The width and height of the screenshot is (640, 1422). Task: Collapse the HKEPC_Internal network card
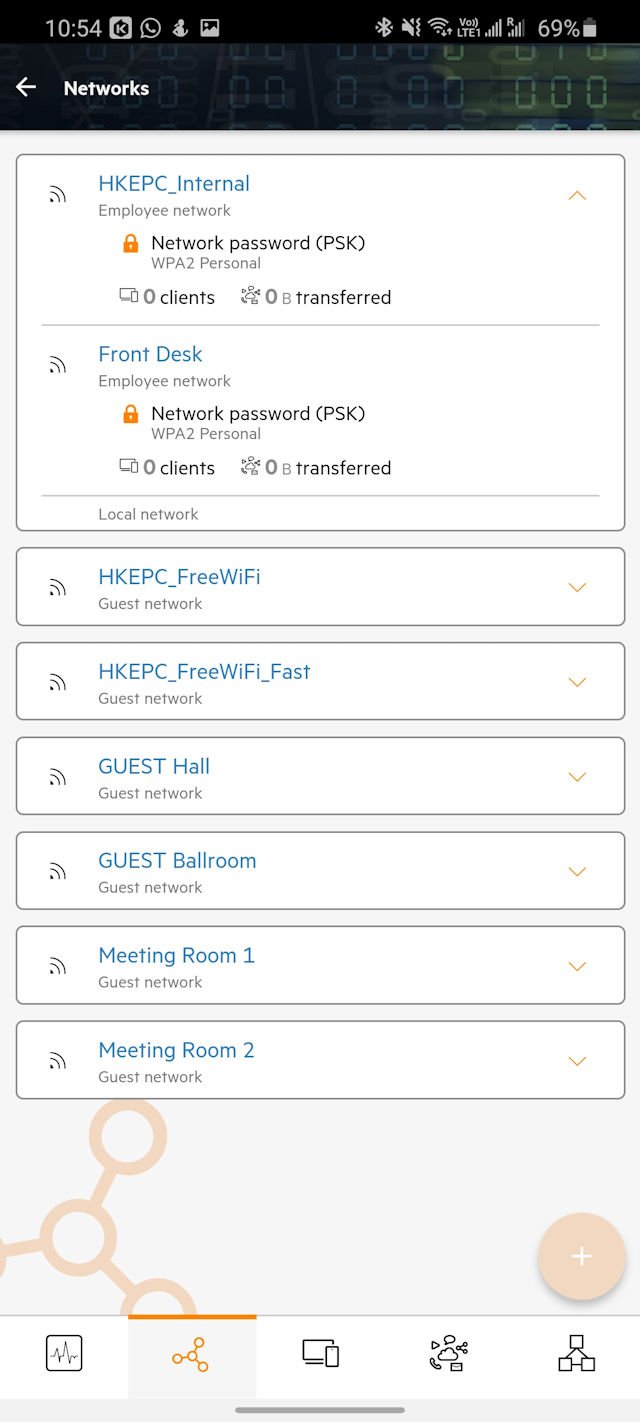tap(577, 195)
